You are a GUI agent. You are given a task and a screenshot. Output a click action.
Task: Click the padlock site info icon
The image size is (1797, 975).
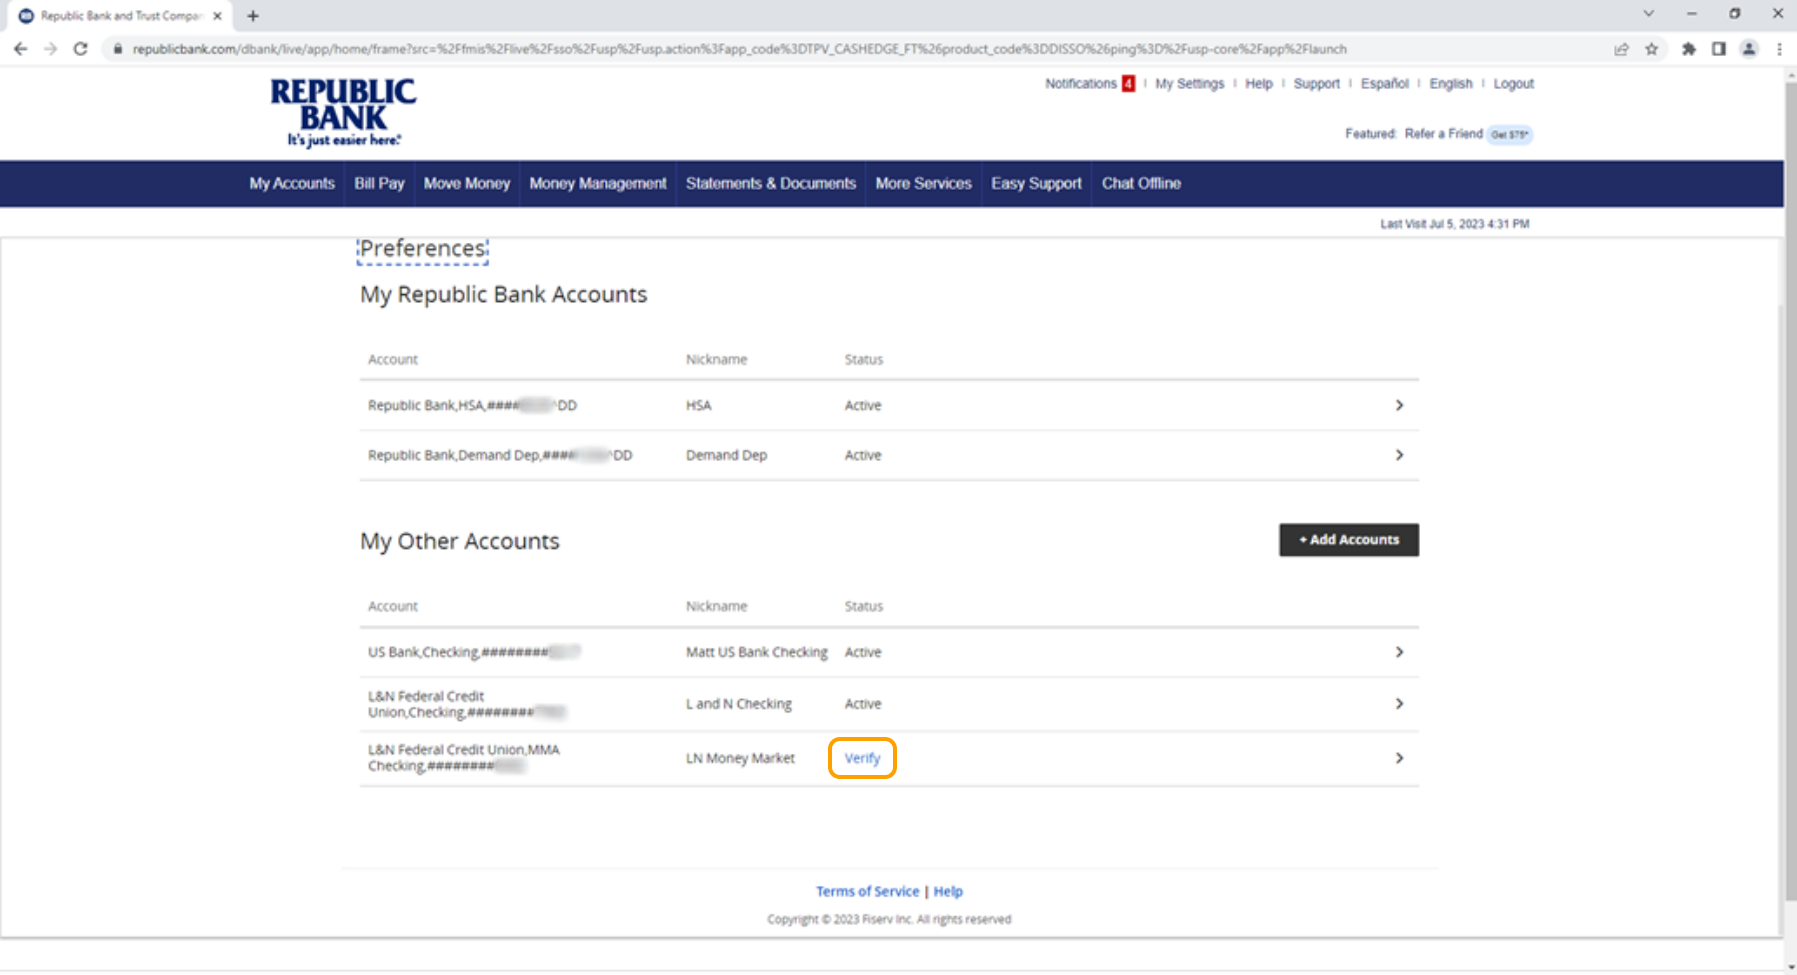[x=117, y=49]
